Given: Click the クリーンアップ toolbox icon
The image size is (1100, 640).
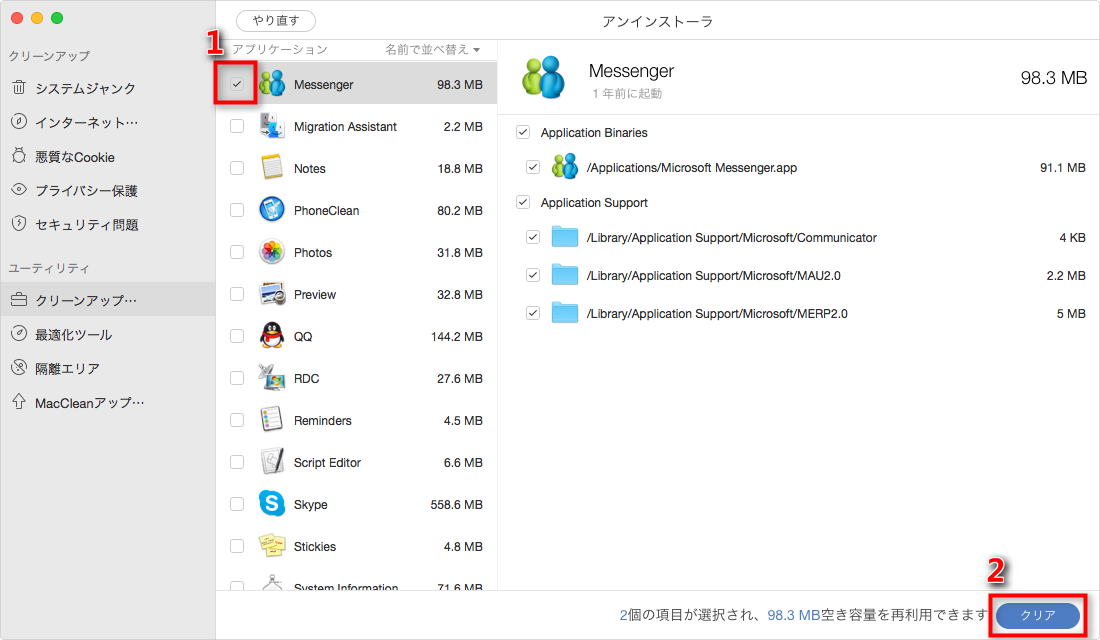Looking at the screenshot, I should click(x=19, y=300).
